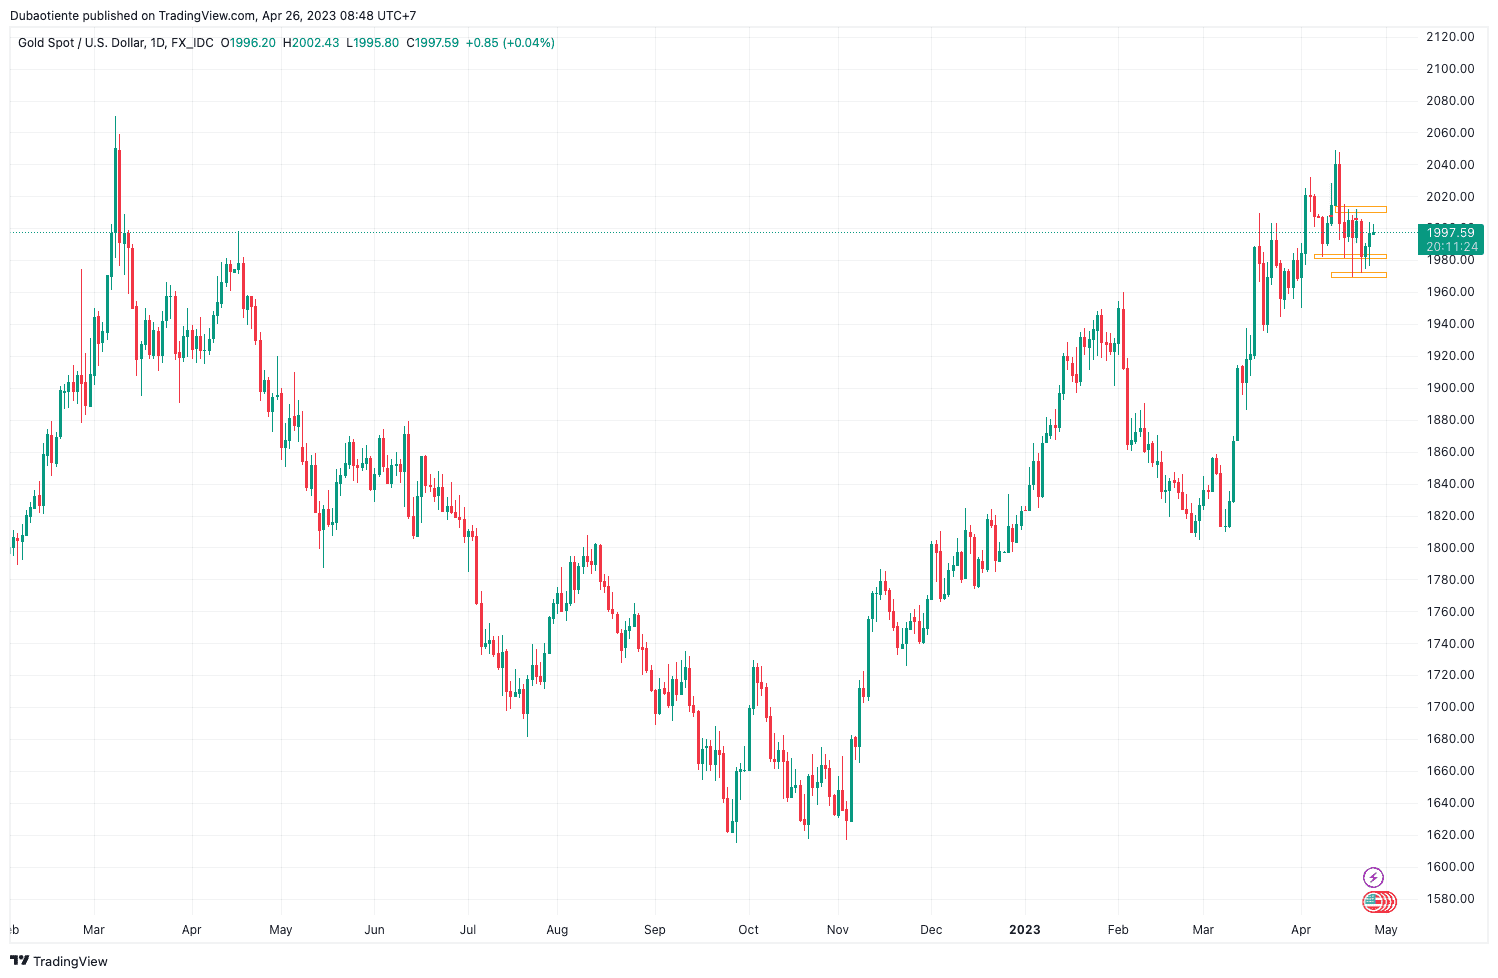This screenshot has height=978, width=1498.
Task: Click the 1600.00 price axis label
Action: click(x=1450, y=867)
